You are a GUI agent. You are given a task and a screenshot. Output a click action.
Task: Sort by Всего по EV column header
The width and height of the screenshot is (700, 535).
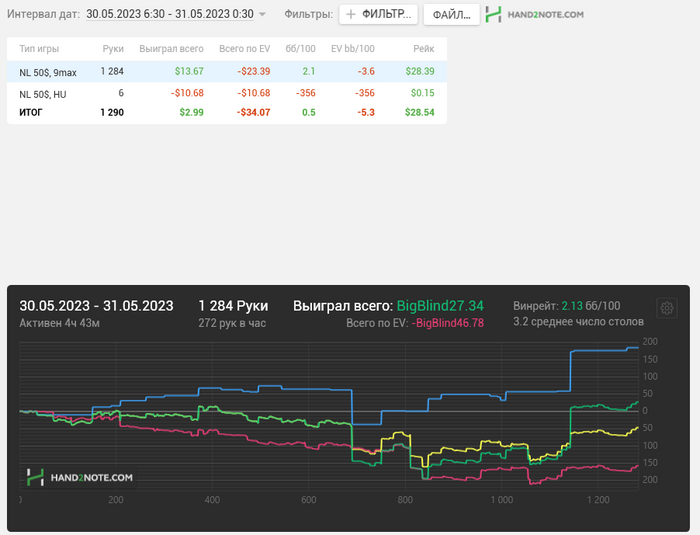point(245,49)
